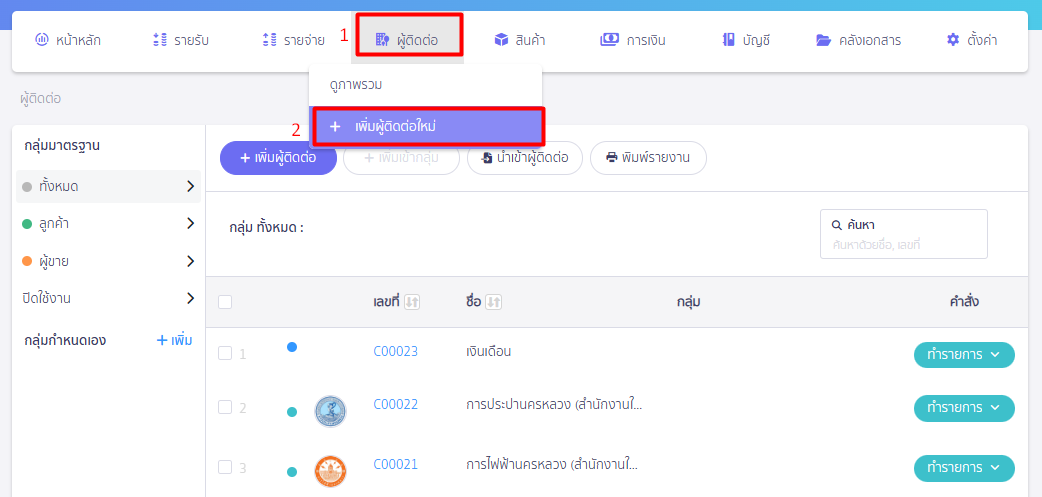Click the name การประปานครหลวง
This screenshot has width=1042, height=497.
[x=554, y=404]
